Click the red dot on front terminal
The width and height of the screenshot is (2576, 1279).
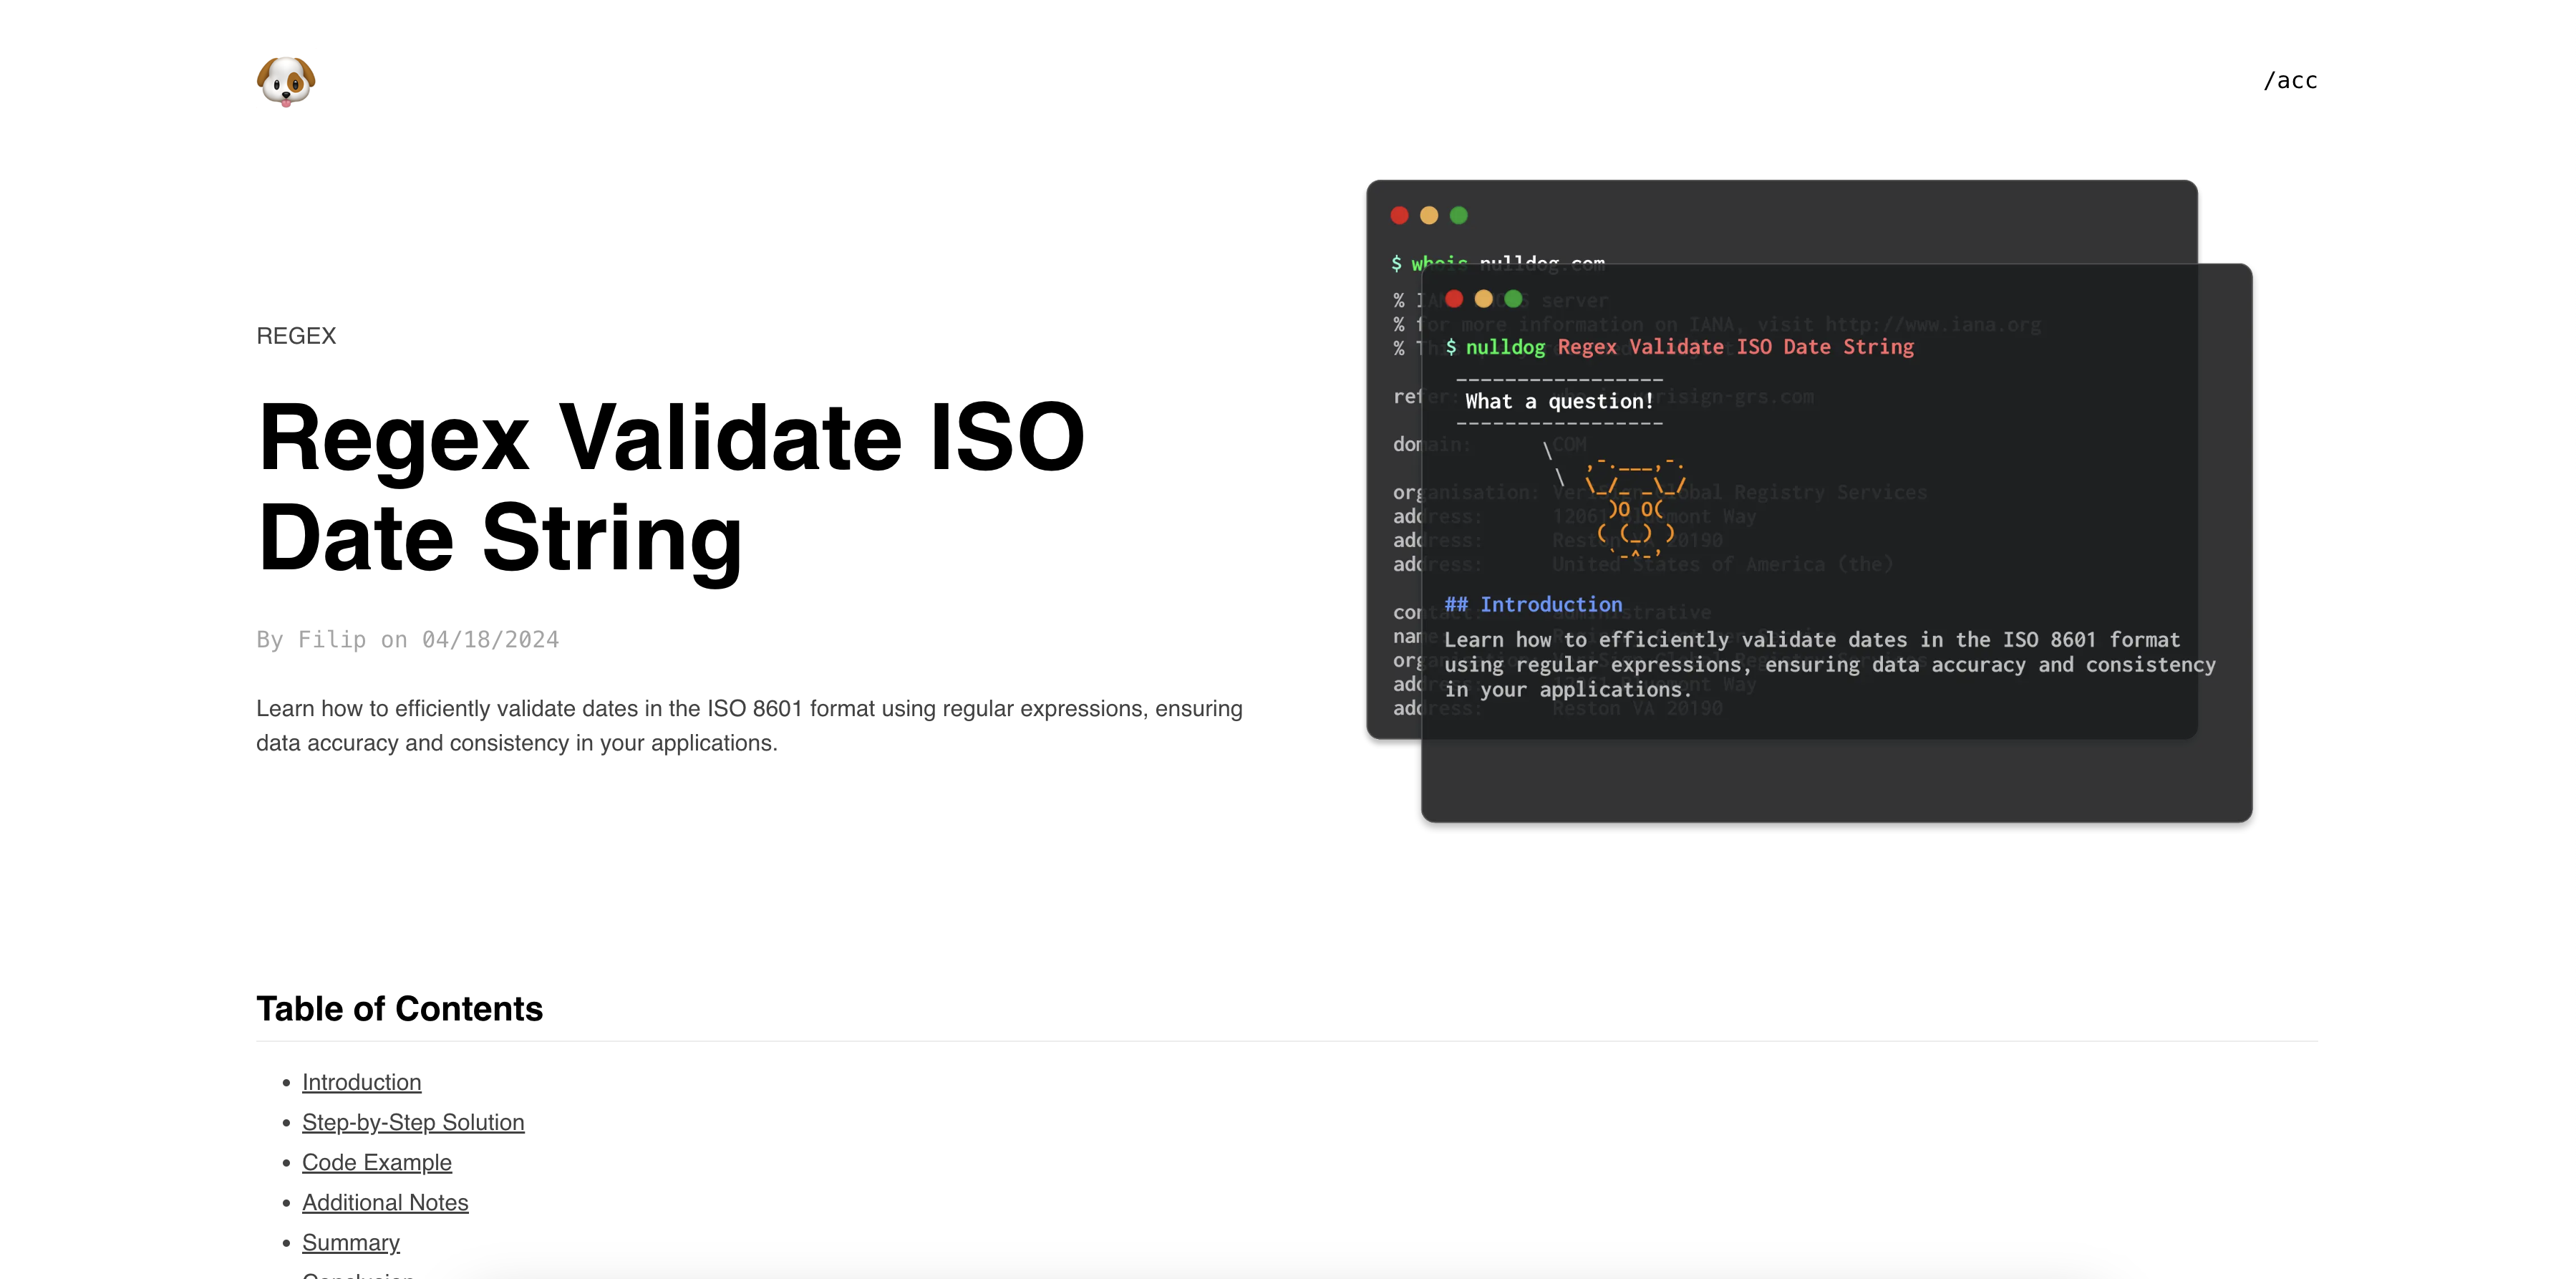[1454, 299]
